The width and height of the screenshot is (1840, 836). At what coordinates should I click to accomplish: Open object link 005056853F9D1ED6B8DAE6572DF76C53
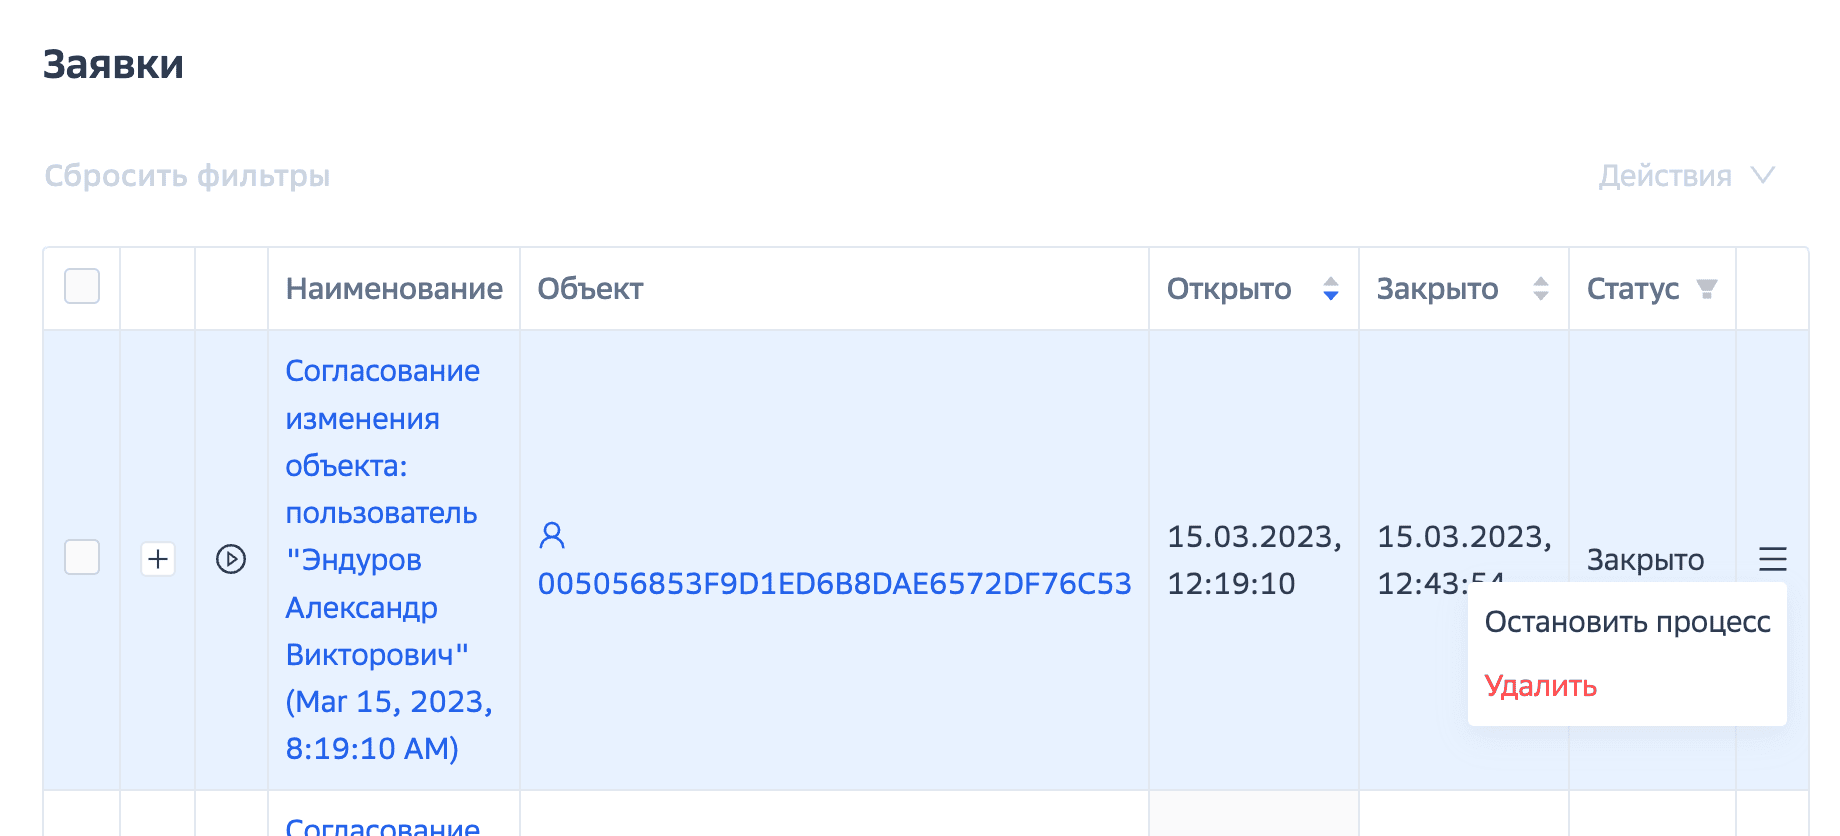click(834, 584)
